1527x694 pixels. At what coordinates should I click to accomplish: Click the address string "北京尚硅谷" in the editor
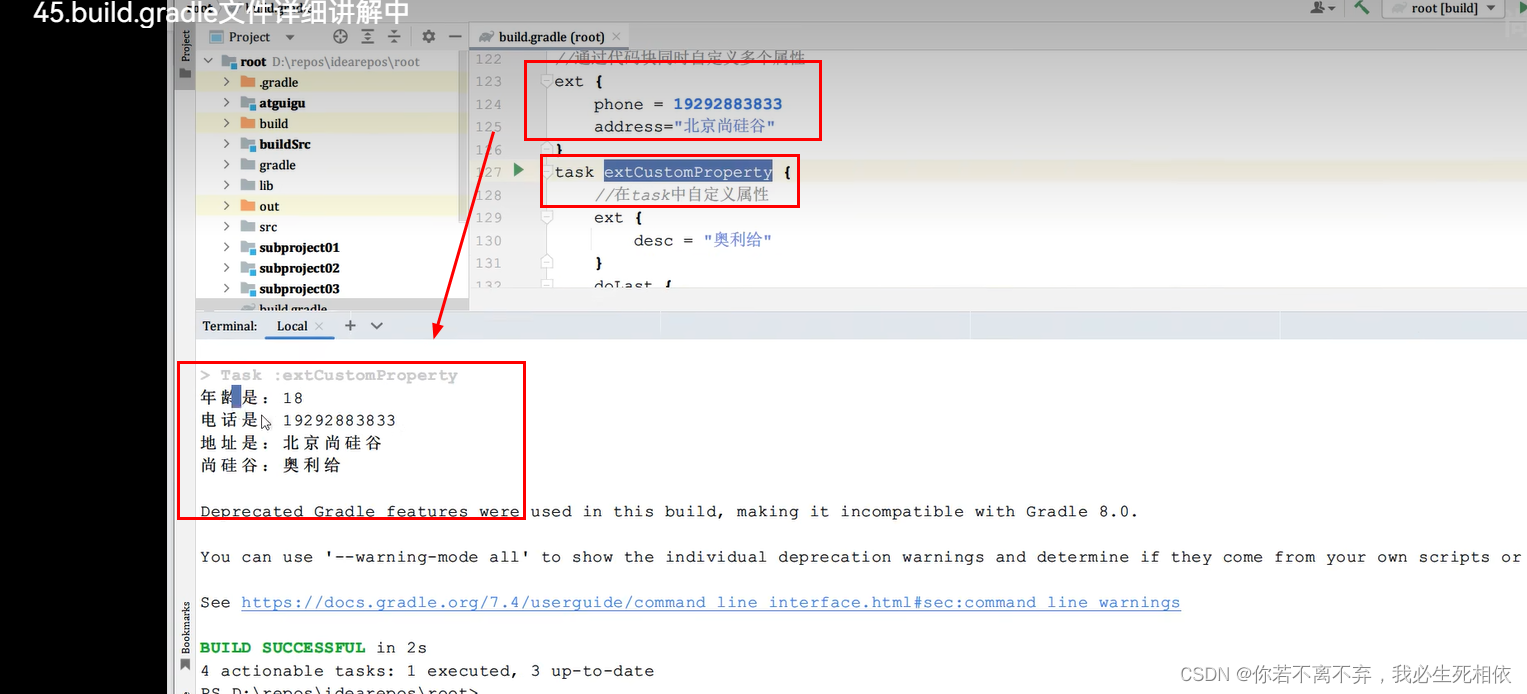(x=724, y=127)
